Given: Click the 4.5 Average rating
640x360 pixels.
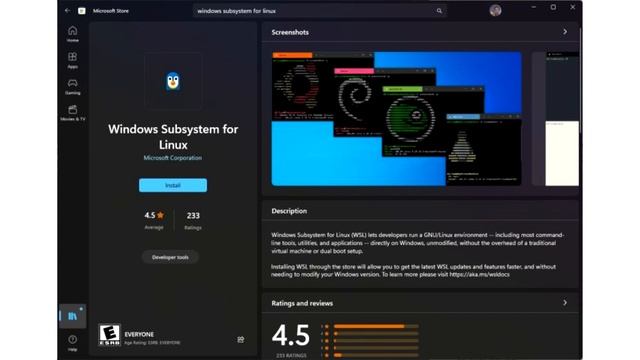Looking at the screenshot, I should [154, 220].
